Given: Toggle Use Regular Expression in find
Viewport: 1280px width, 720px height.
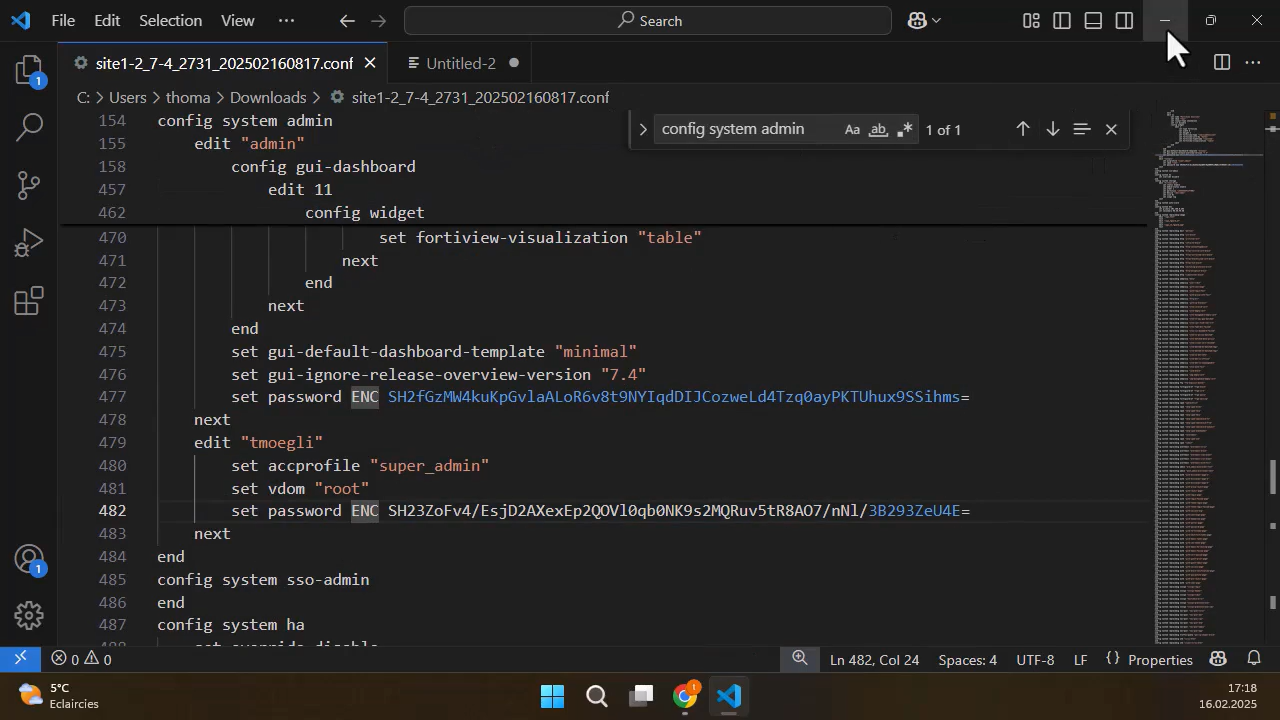Looking at the screenshot, I should 905,129.
